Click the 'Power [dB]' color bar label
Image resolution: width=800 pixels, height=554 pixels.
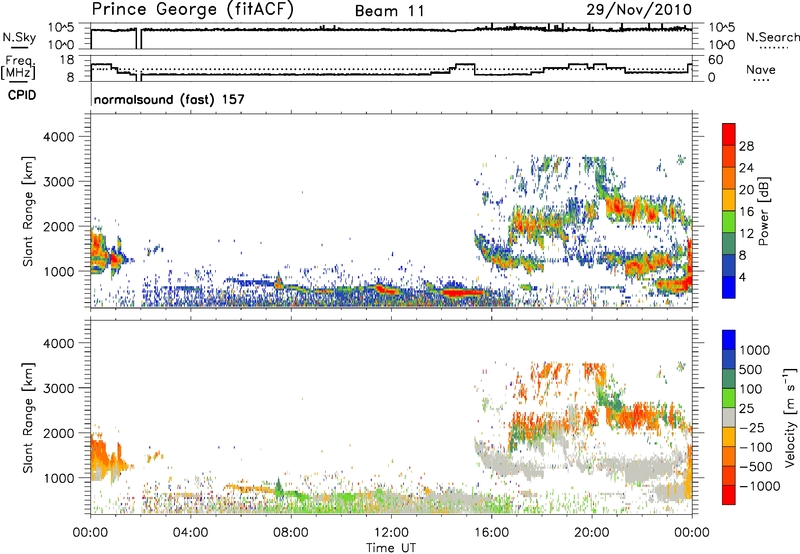coord(763,211)
